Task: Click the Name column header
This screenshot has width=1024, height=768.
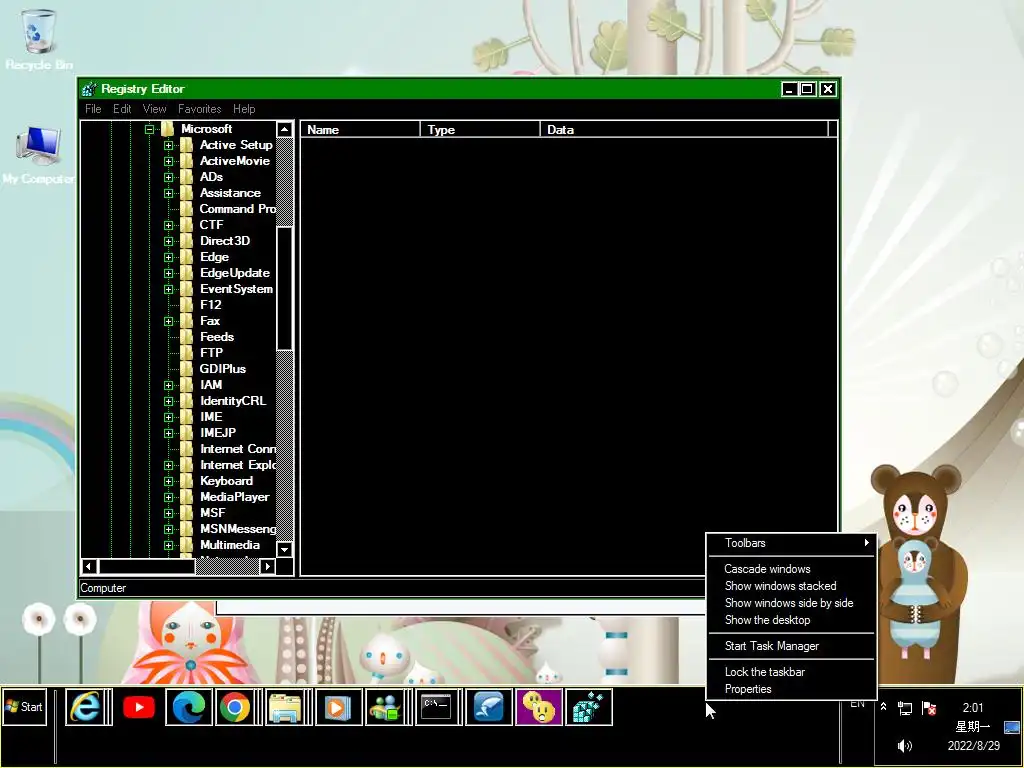Action: [x=360, y=129]
